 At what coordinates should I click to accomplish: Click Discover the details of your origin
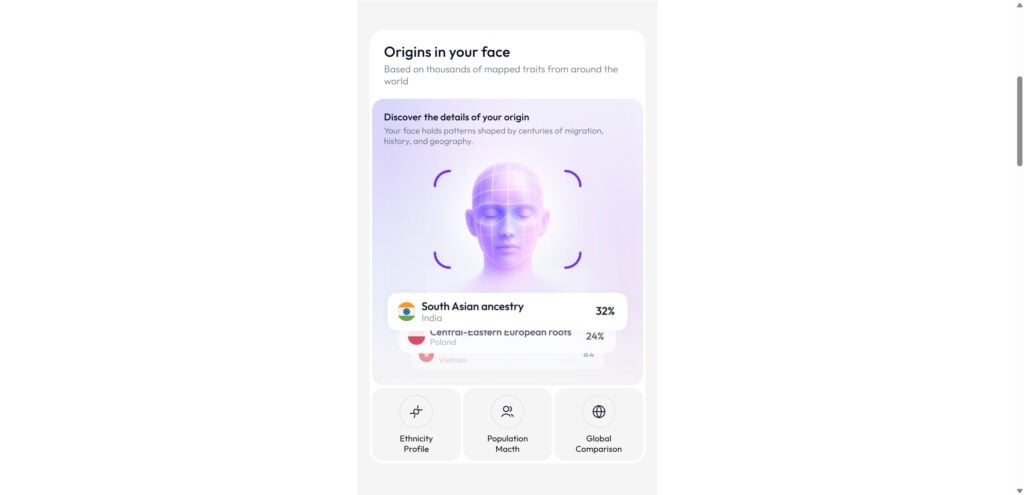click(x=456, y=118)
